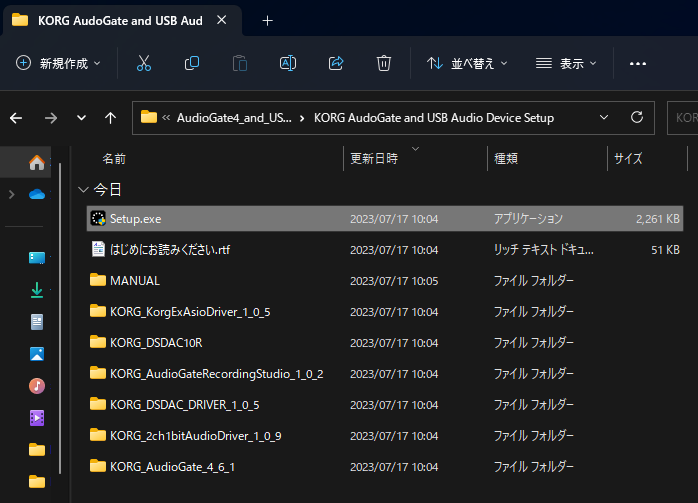698x503 pixels.
Task: Close the KORG AudoGate tab
Action: coord(222,20)
